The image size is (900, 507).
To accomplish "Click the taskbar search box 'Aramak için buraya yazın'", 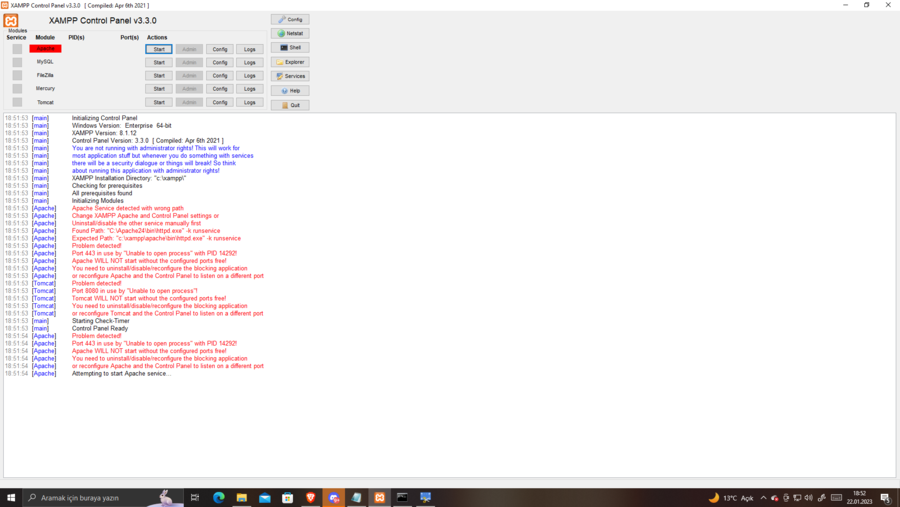I will (103, 498).
